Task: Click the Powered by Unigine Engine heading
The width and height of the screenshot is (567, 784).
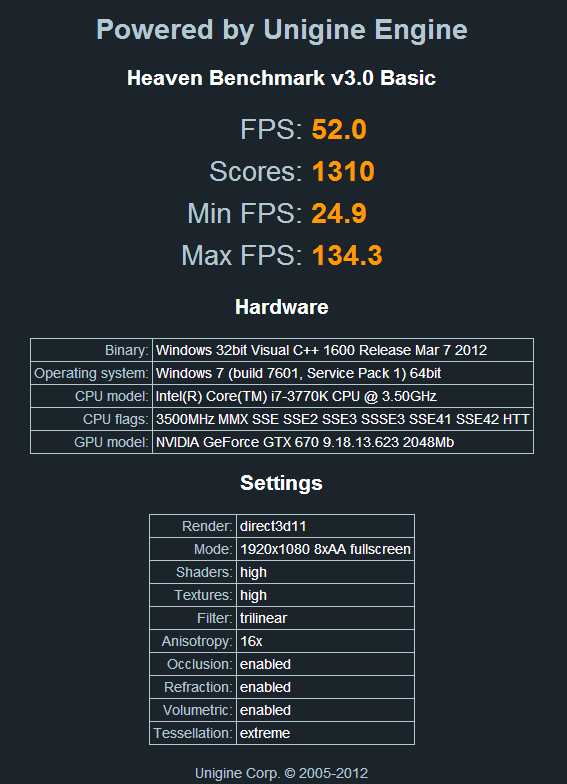Action: (x=282, y=30)
